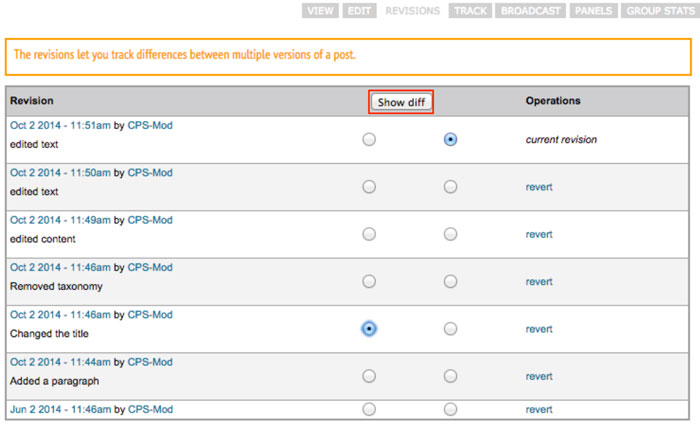Open the Oct 2 2014 11:51am revision link
Image resolution: width=700 pixels, height=428 pixels.
(x=60, y=126)
